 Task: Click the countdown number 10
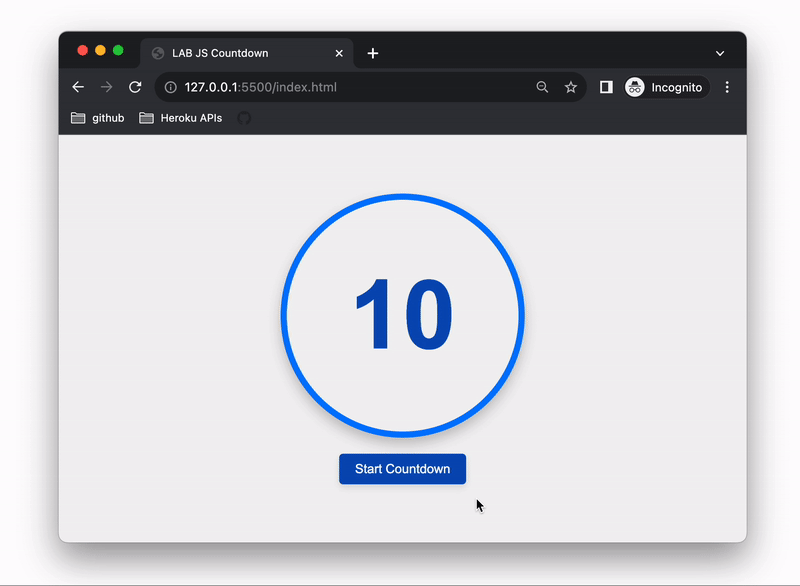tap(403, 315)
